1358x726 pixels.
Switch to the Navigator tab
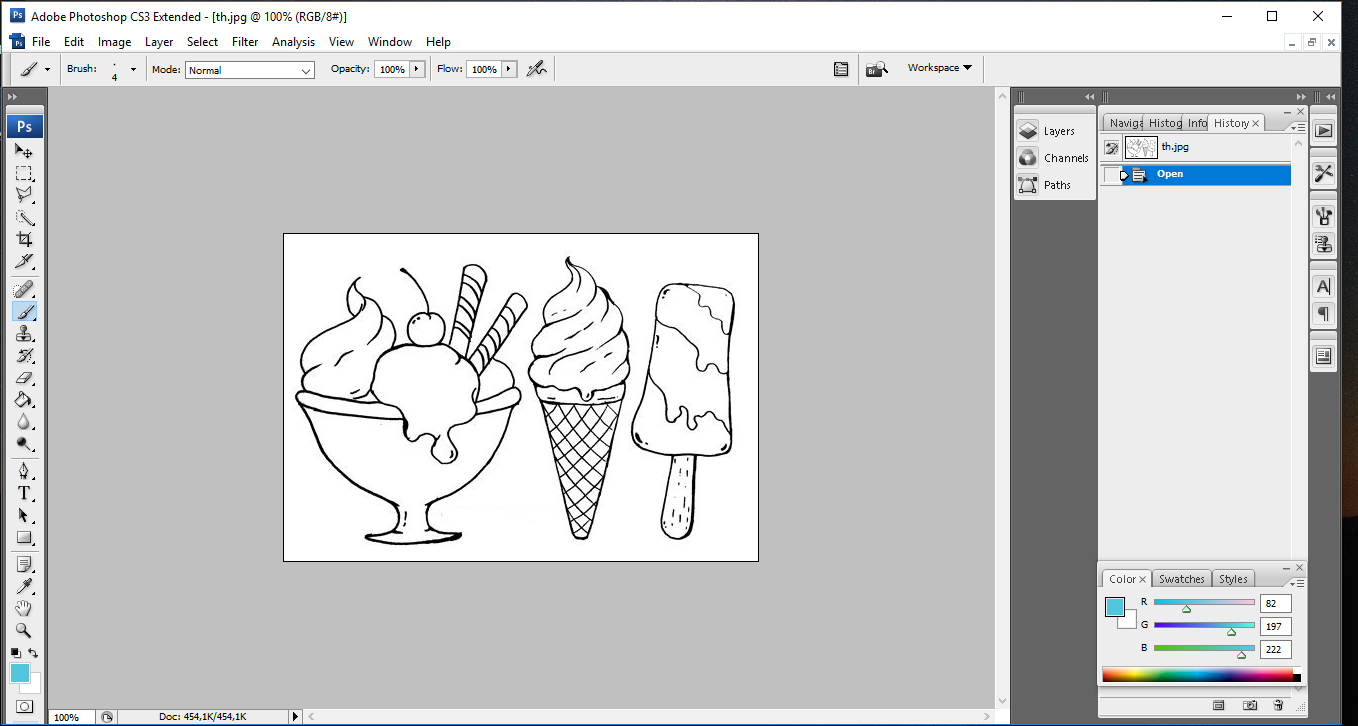1124,123
